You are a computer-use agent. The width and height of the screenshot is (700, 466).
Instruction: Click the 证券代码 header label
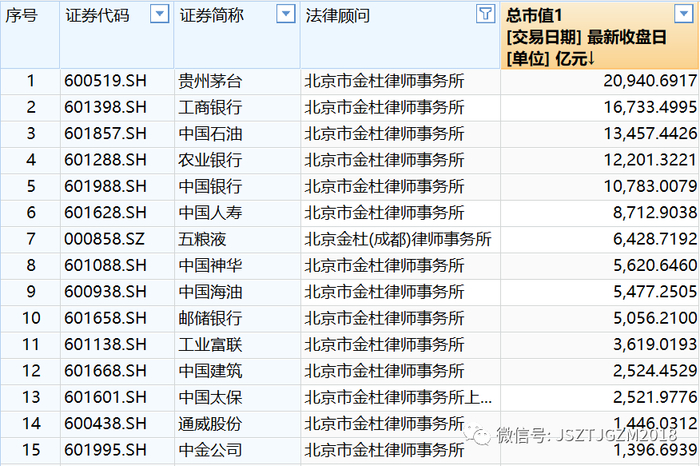coord(97,16)
